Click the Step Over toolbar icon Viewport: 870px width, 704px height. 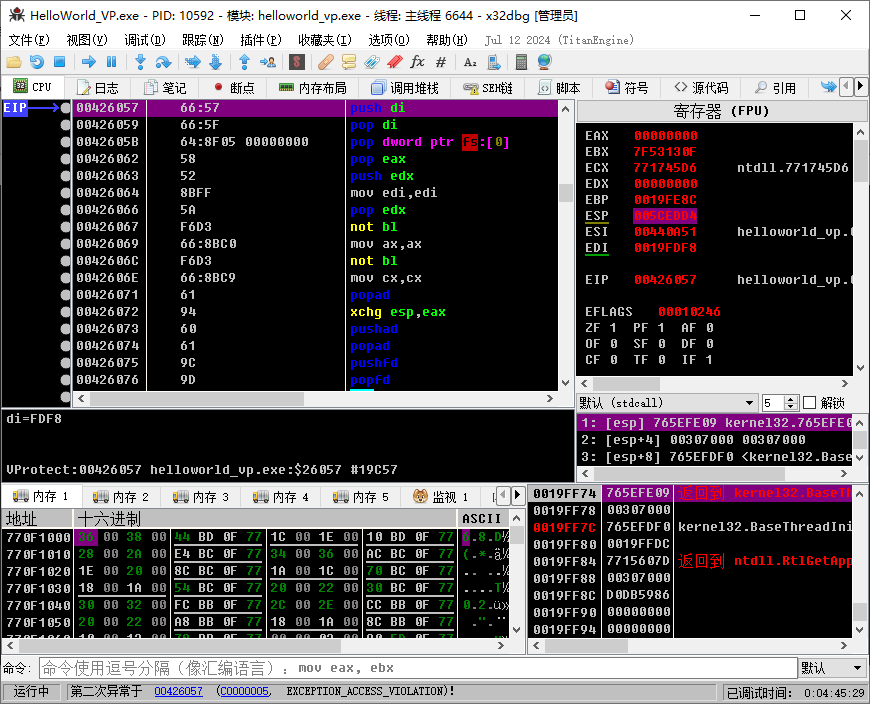163,62
